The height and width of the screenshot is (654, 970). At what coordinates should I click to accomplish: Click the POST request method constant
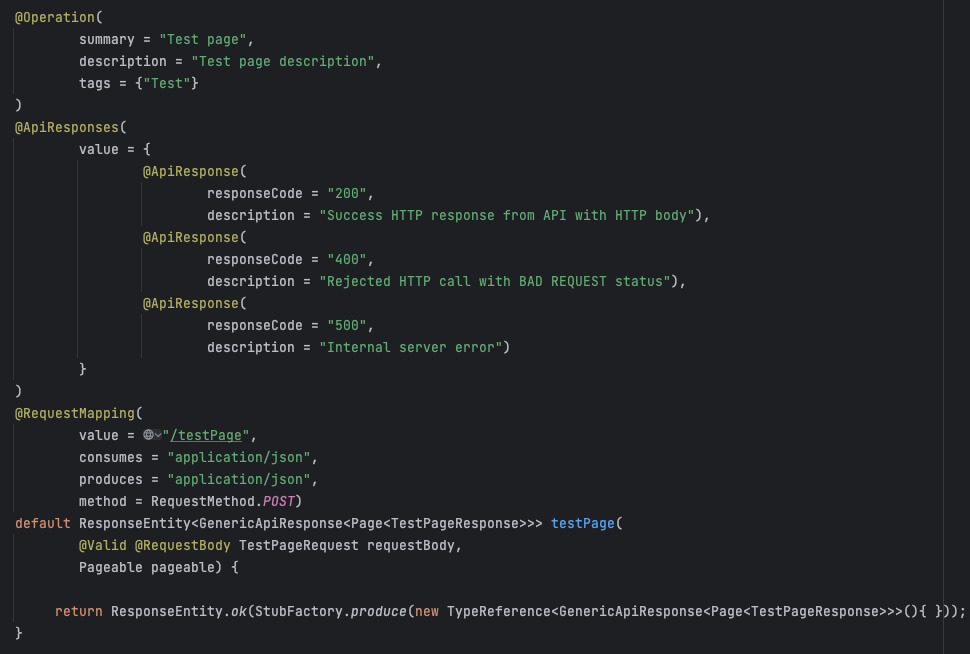(279, 501)
